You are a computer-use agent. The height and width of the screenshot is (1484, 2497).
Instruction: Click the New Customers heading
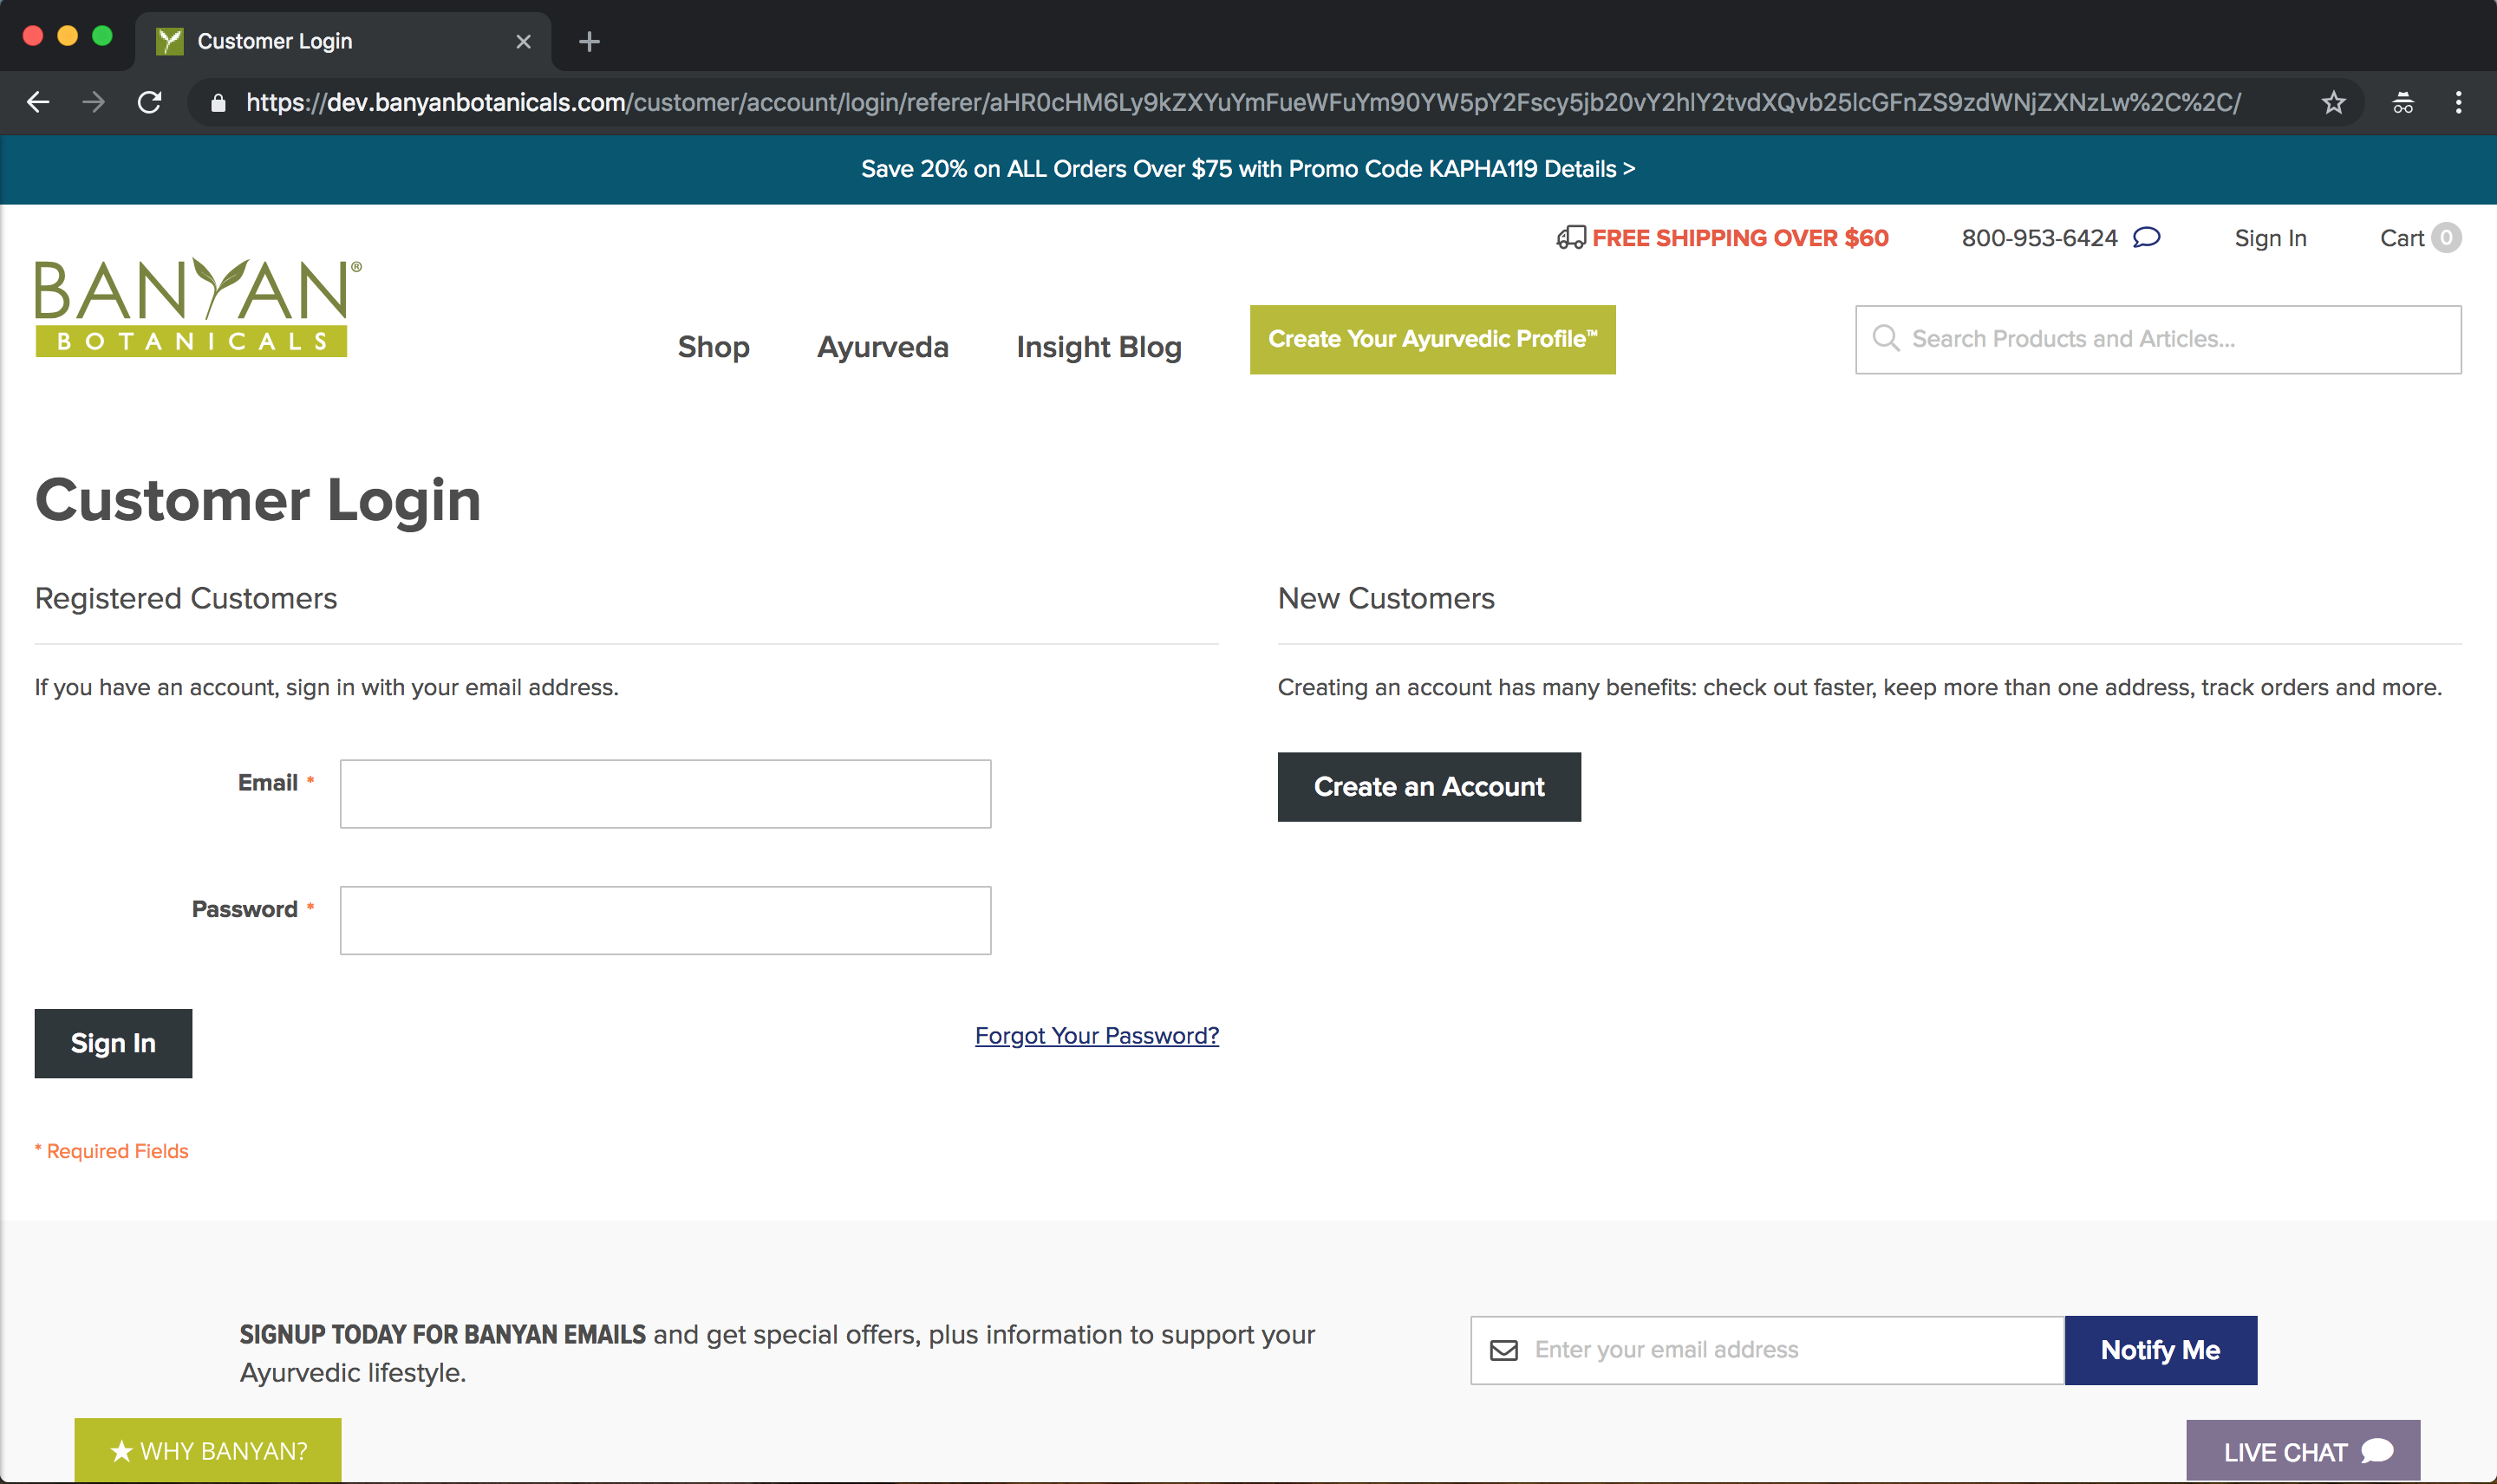click(x=1386, y=598)
